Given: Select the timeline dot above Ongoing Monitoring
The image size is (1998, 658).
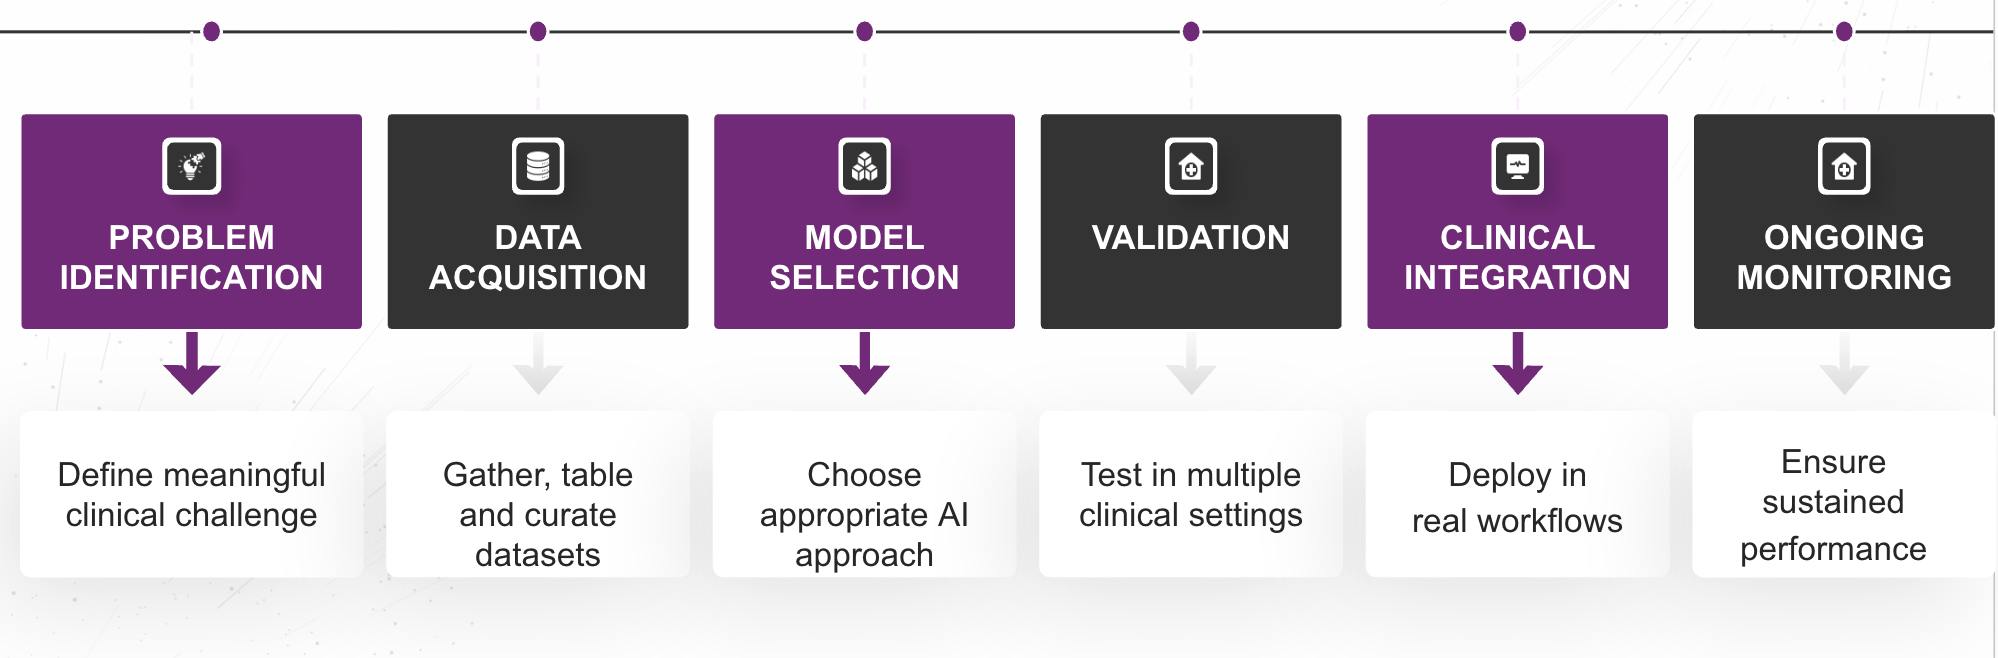Looking at the screenshot, I should 1844,32.
